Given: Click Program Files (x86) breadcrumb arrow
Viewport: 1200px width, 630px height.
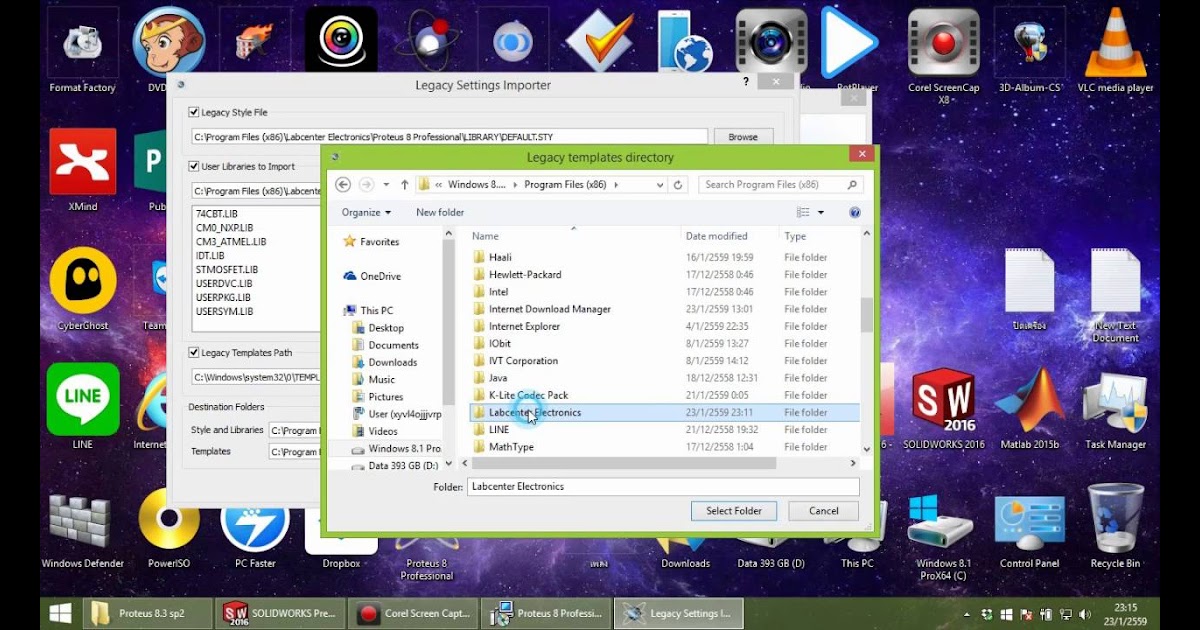Looking at the screenshot, I should coord(616,185).
